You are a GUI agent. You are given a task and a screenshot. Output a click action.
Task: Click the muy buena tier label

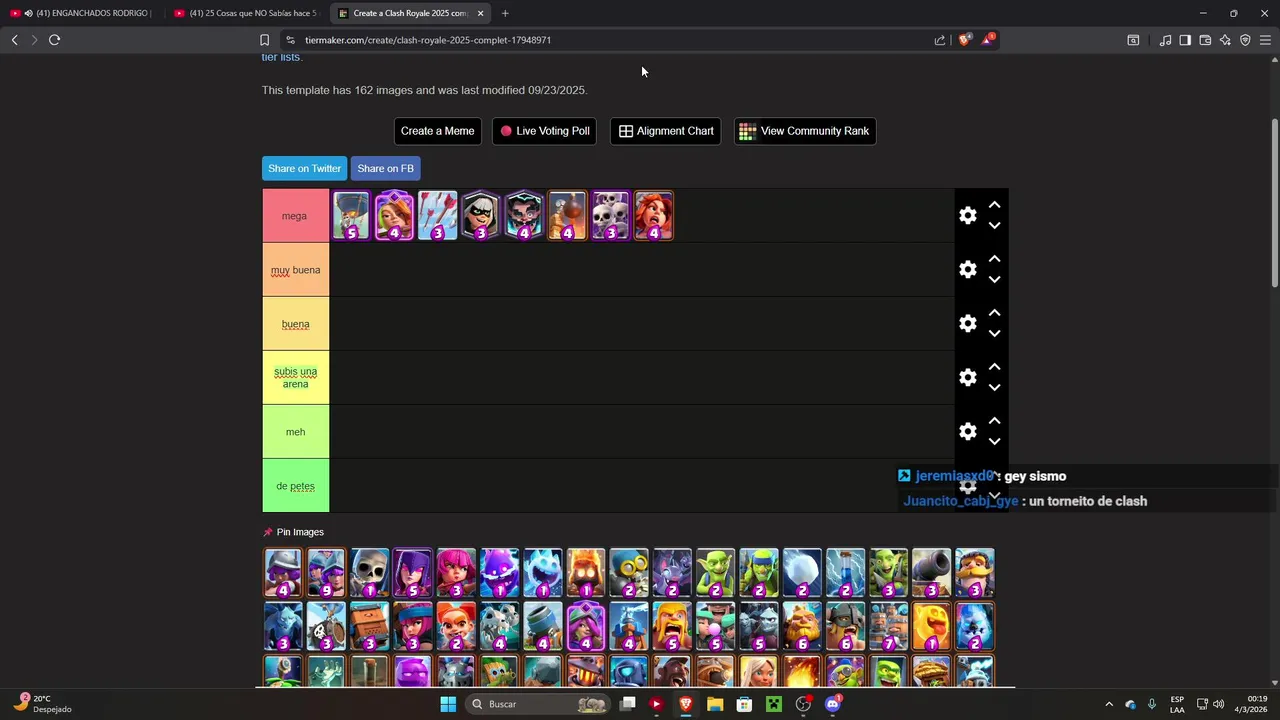tap(295, 270)
